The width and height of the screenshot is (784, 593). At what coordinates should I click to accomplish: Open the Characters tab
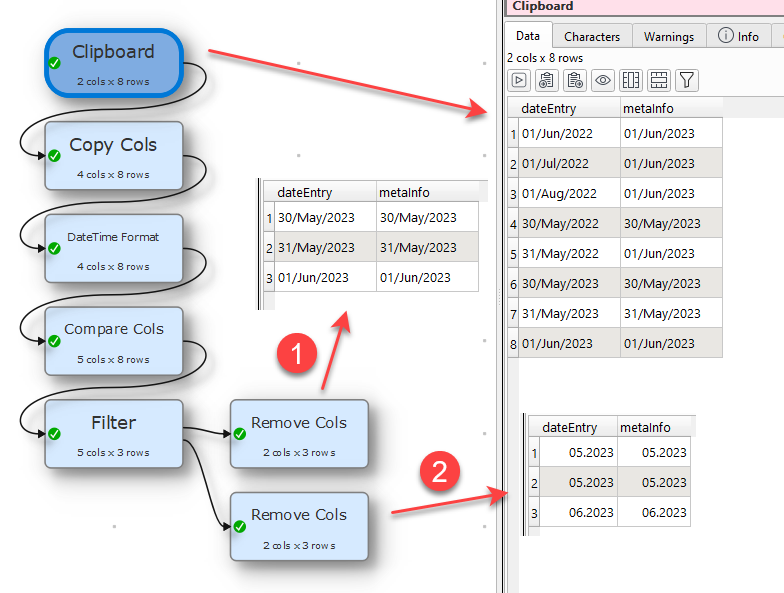coord(592,36)
